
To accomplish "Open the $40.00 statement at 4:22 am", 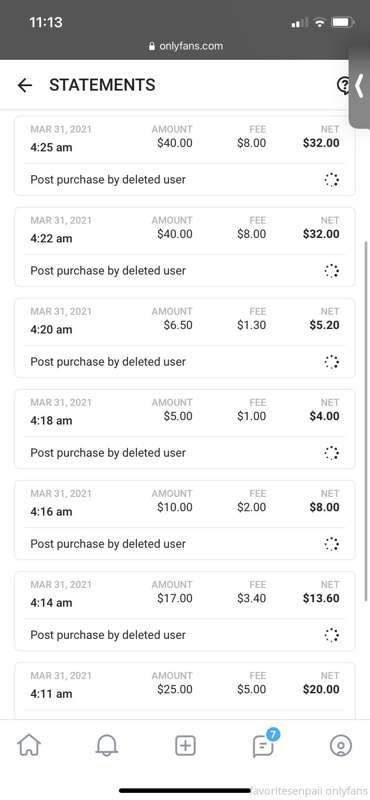I will click(185, 247).
